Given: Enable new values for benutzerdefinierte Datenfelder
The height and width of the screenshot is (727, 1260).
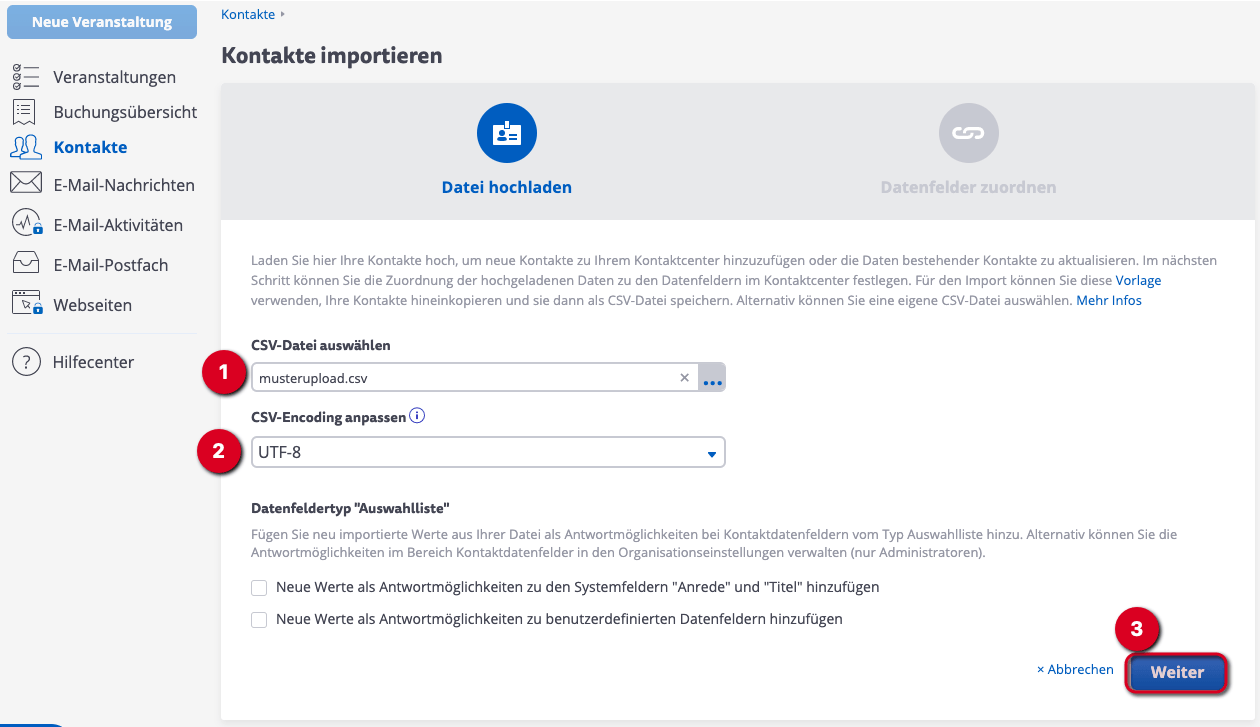Looking at the screenshot, I should pyautogui.click(x=259, y=620).
